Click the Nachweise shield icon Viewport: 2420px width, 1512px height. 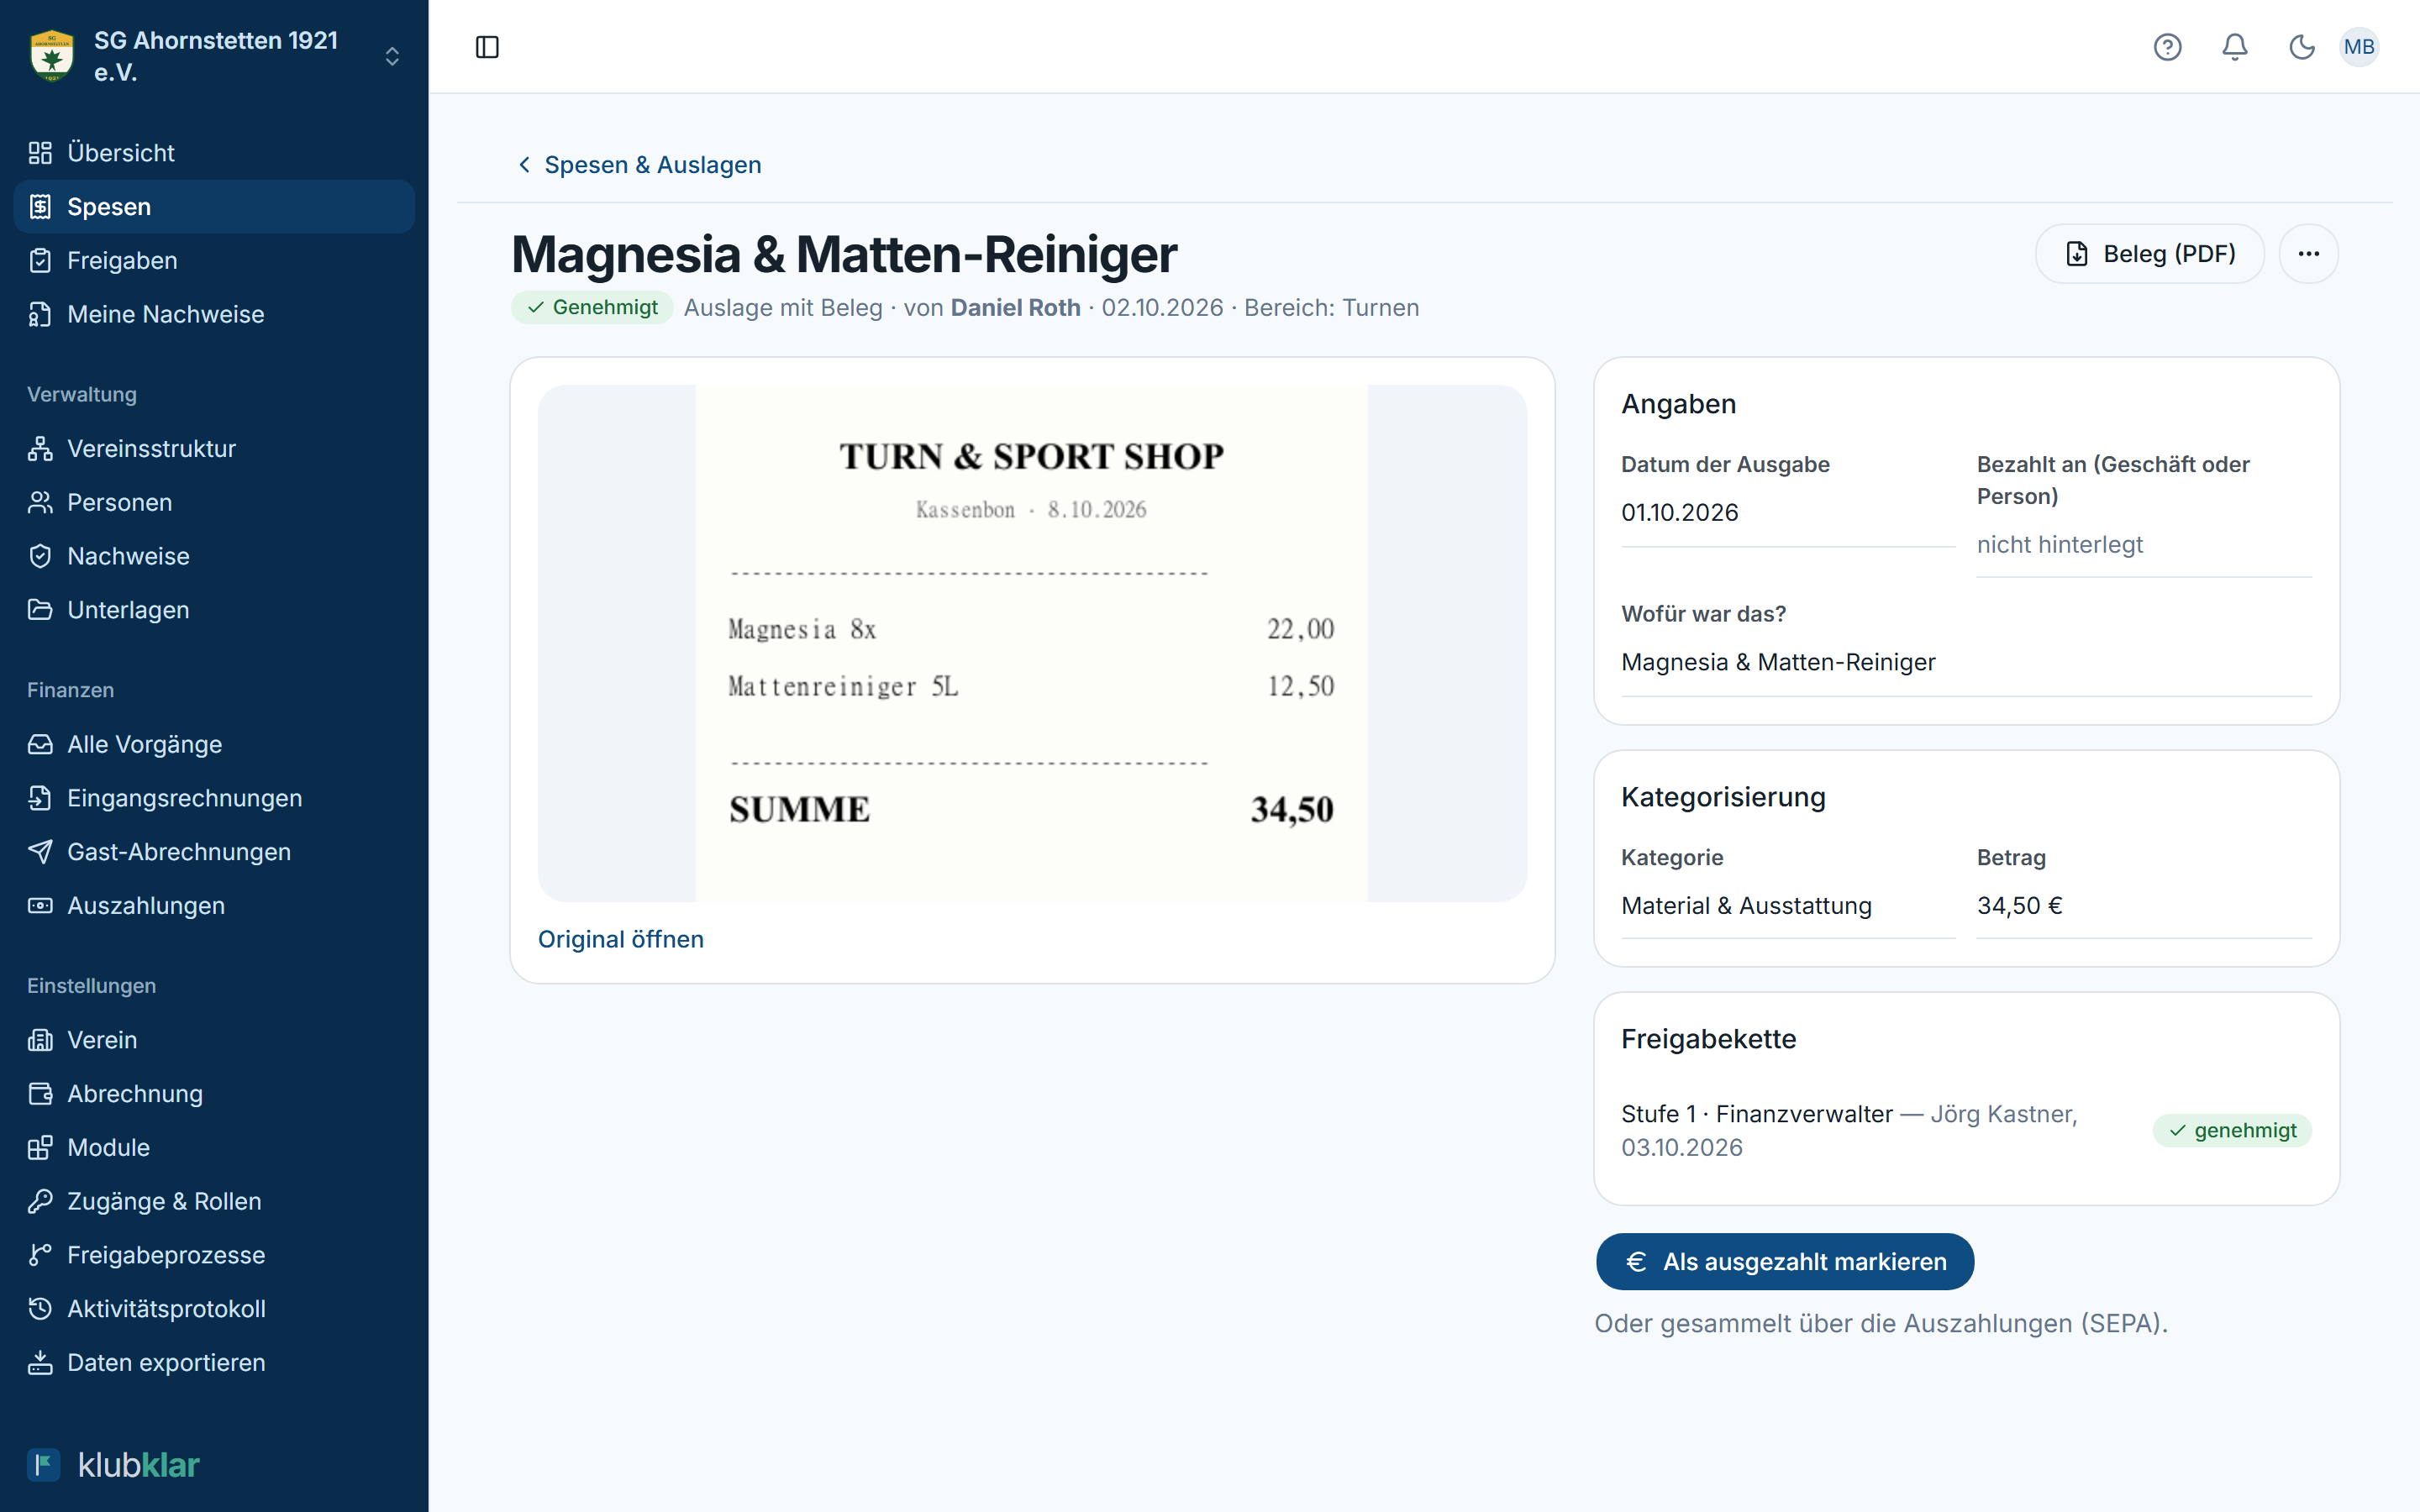pos(40,556)
